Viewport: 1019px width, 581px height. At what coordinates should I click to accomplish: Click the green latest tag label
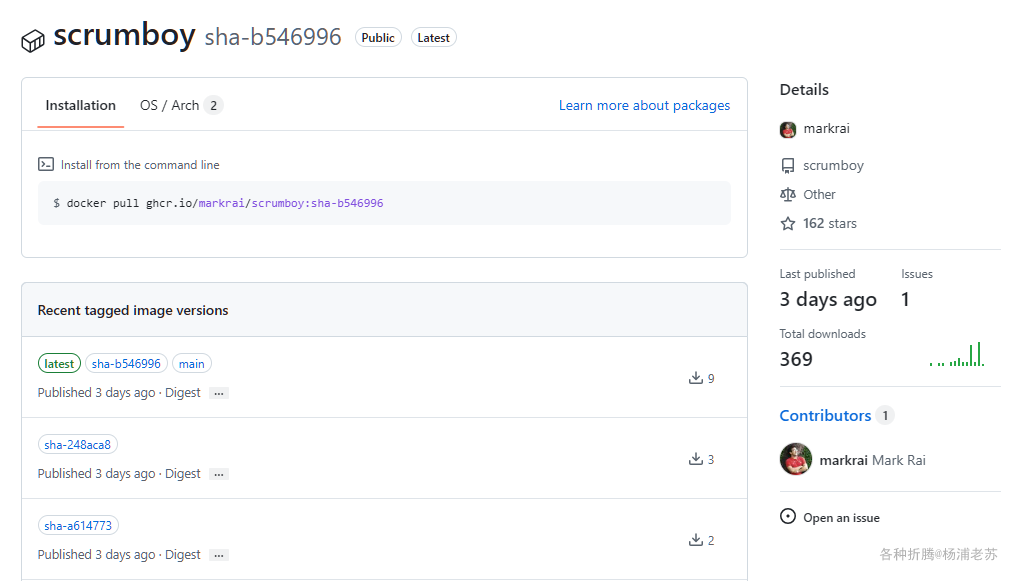(59, 364)
